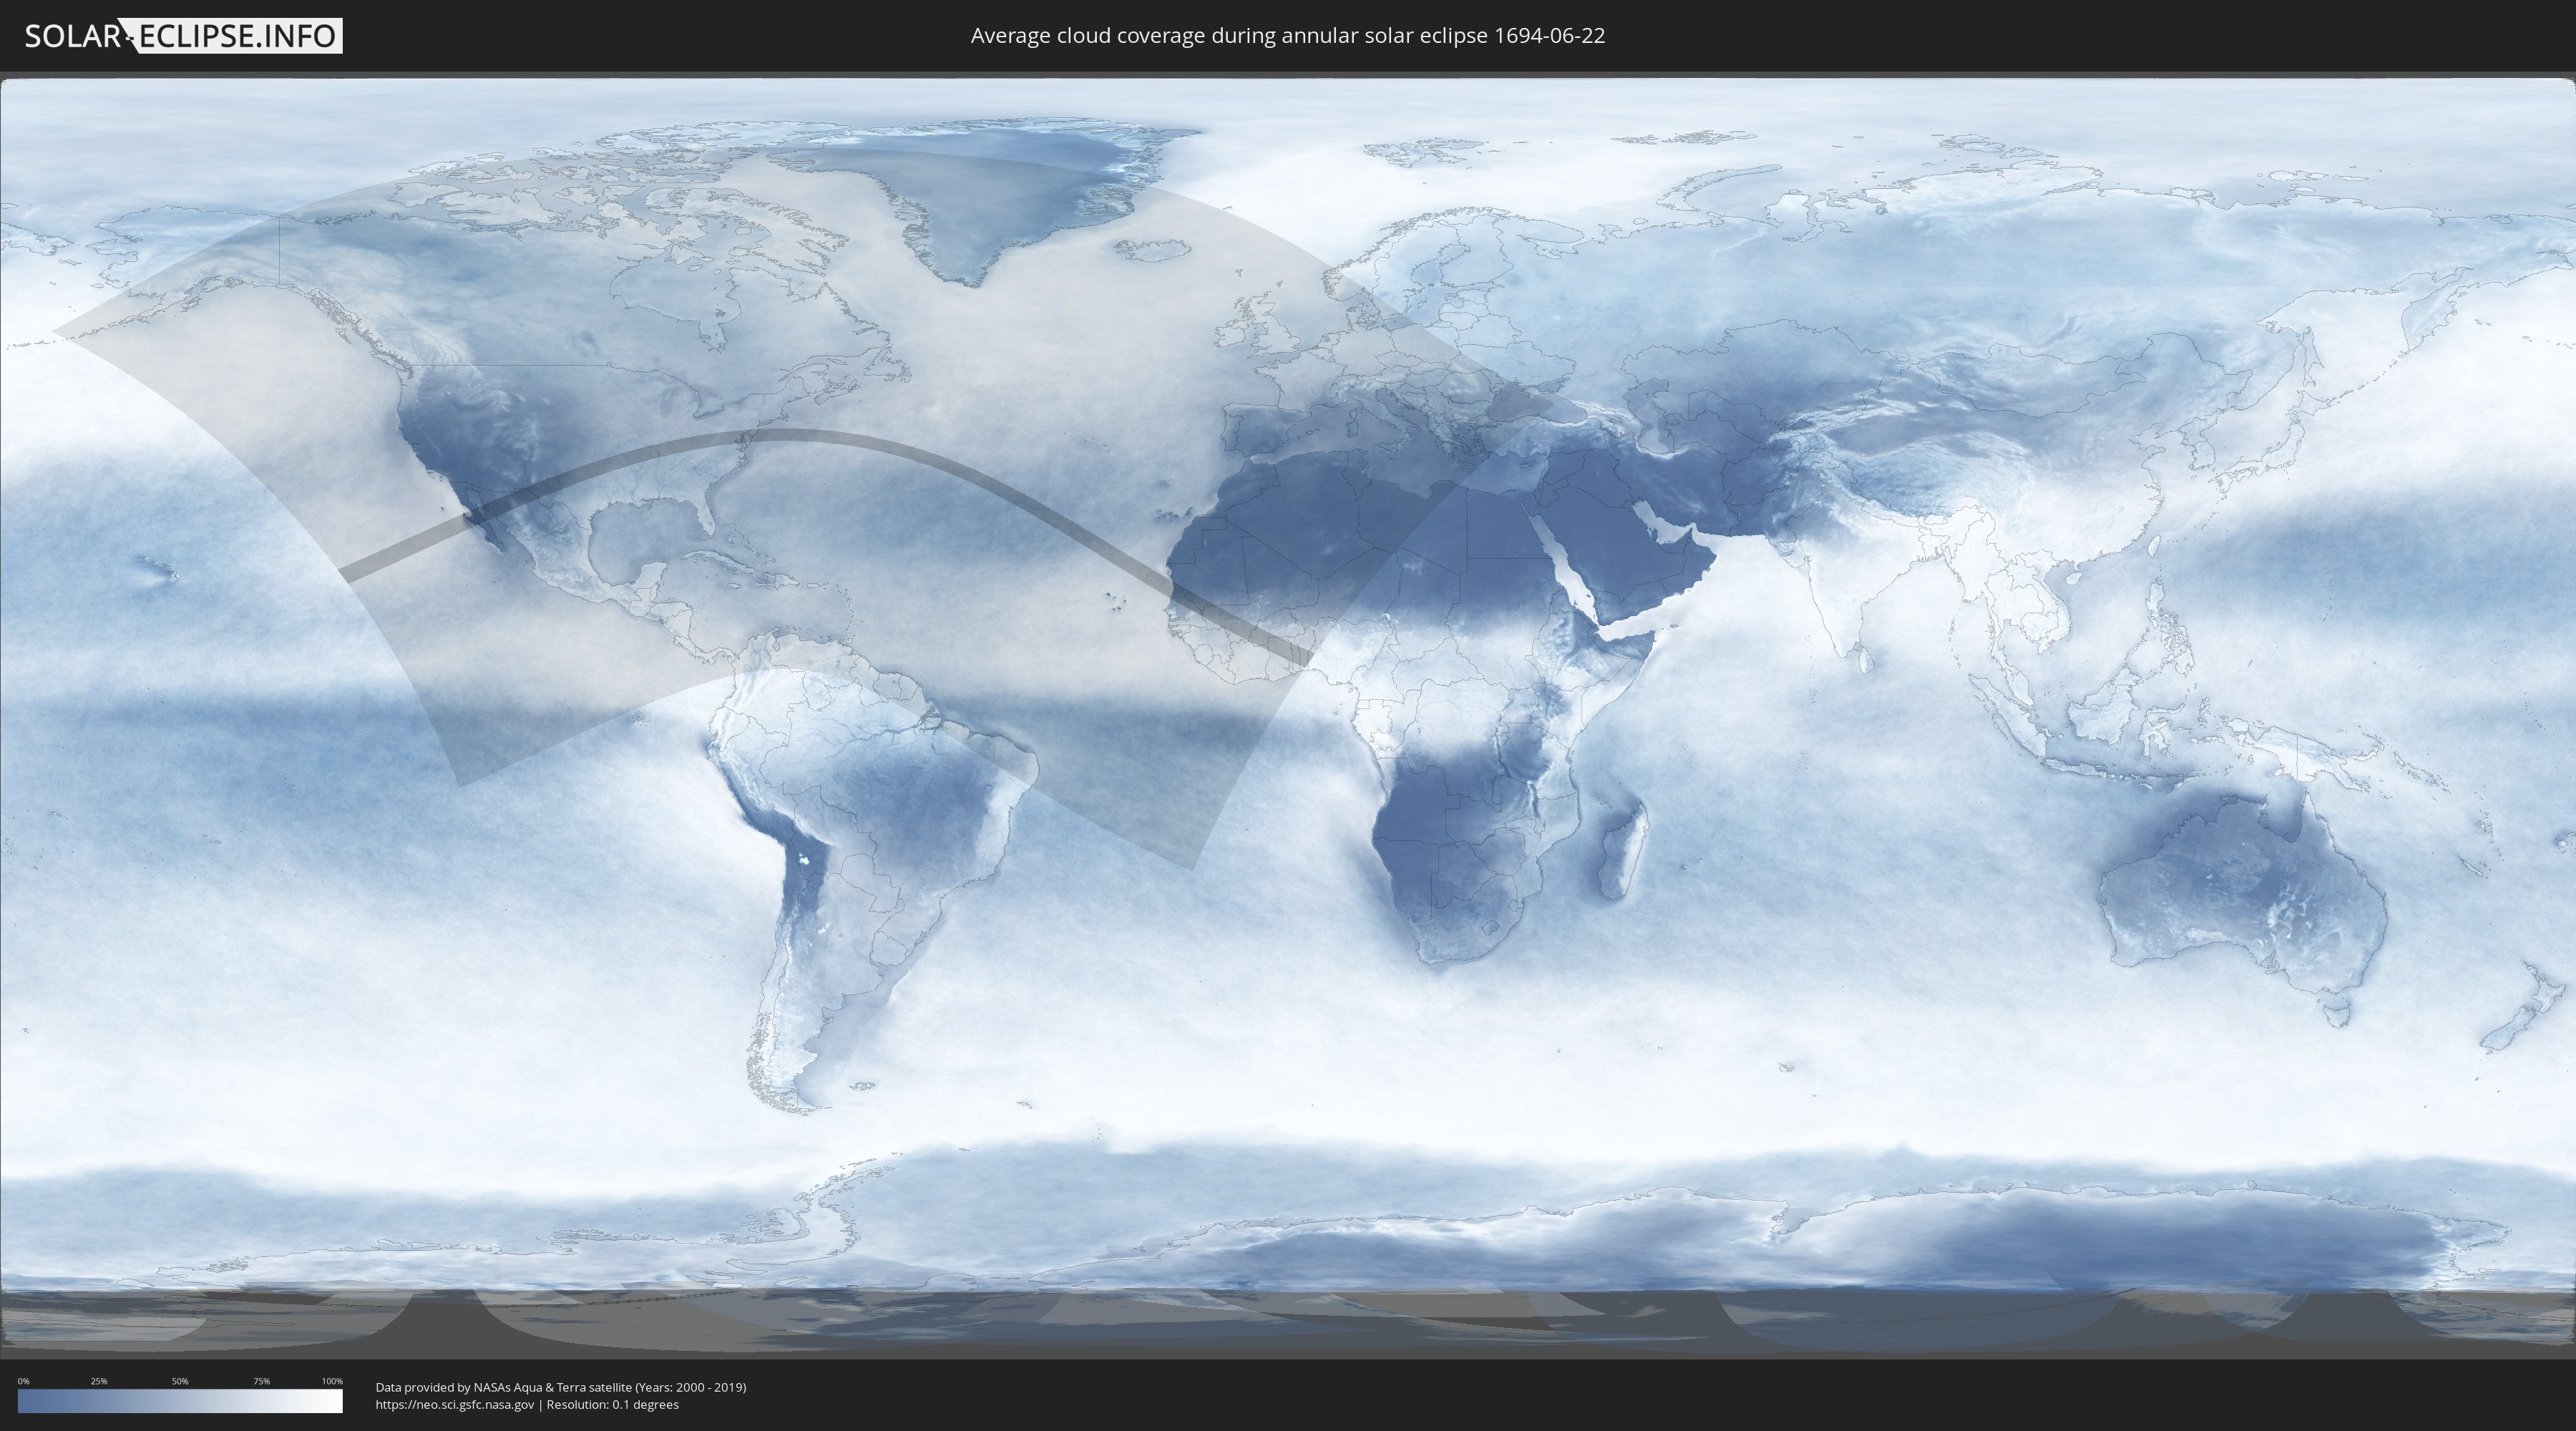Click the SOLAR-ECLIPSE.INFO logo
This screenshot has width=2576, height=1431.
click(x=183, y=36)
